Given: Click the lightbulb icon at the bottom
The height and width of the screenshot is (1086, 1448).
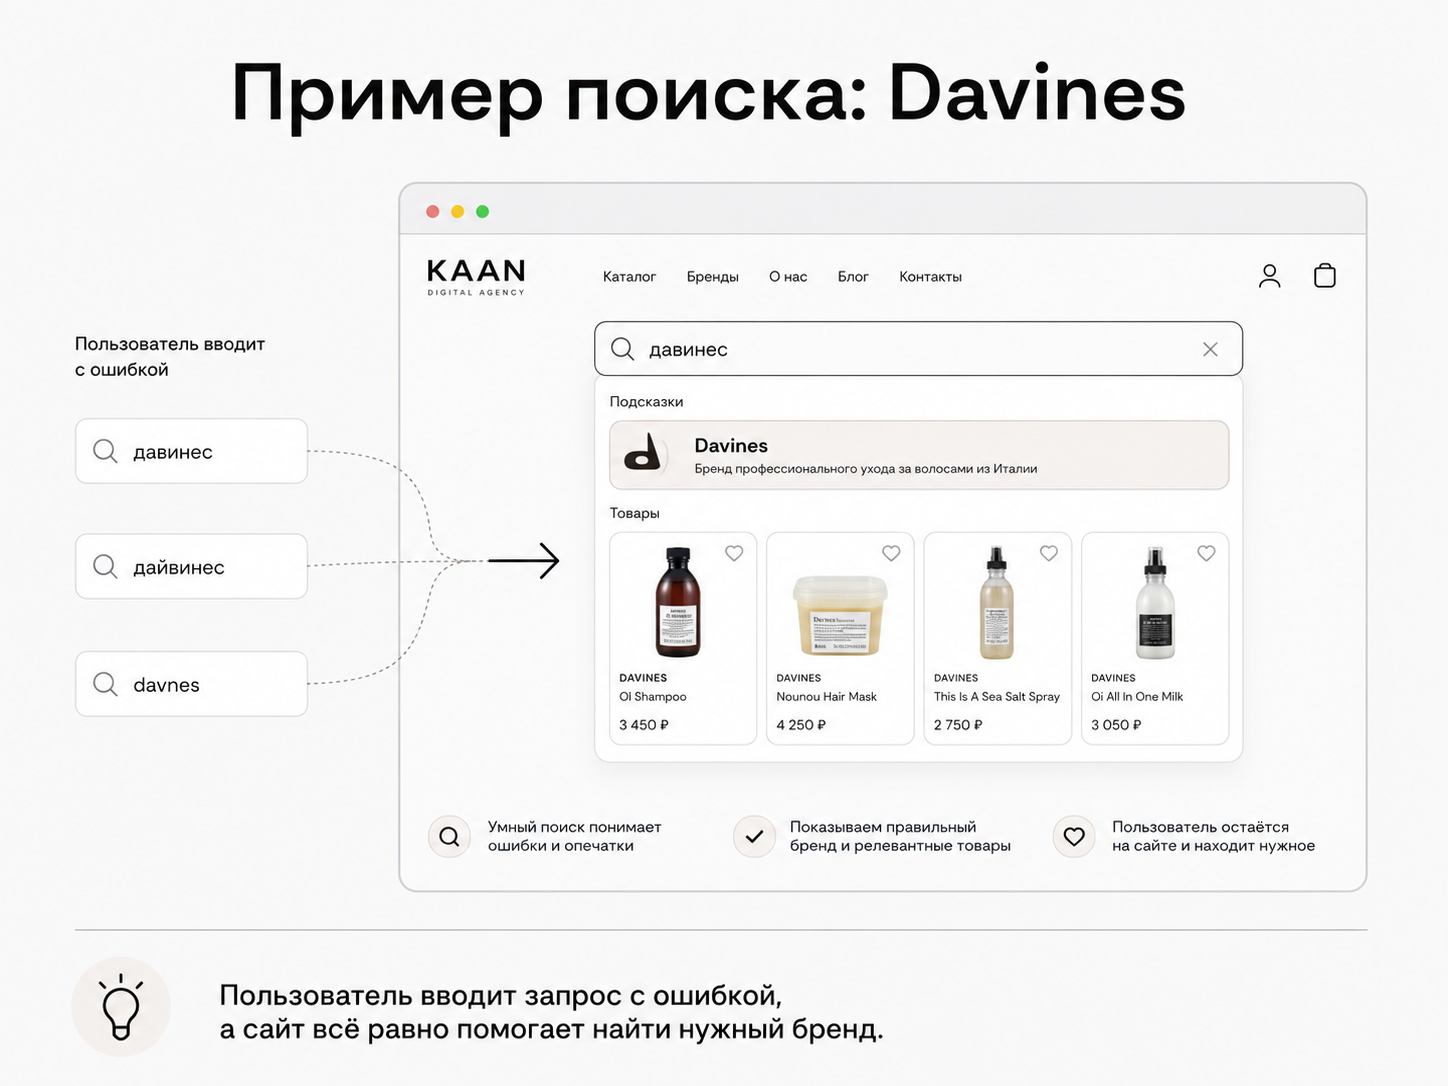Looking at the screenshot, I should point(121,1007).
